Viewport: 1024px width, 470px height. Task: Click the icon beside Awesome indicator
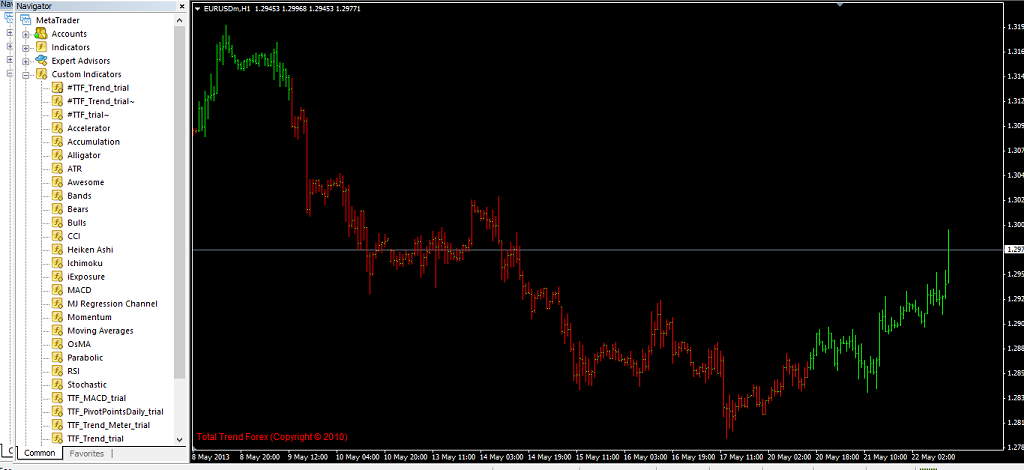pyautogui.click(x=57, y=182)
